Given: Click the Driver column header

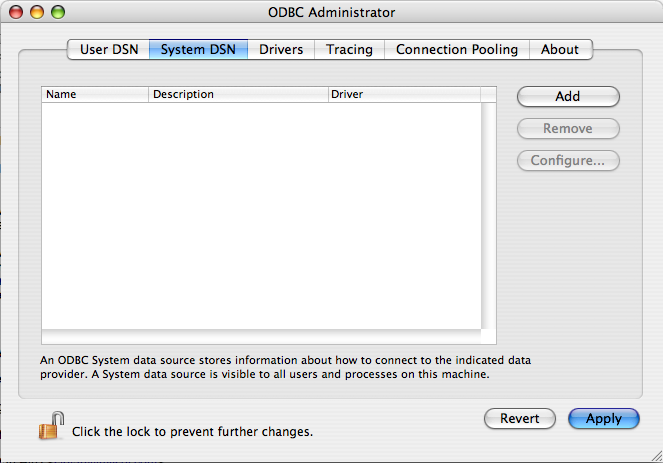Looking at the screenshot, I should (404, 95).
